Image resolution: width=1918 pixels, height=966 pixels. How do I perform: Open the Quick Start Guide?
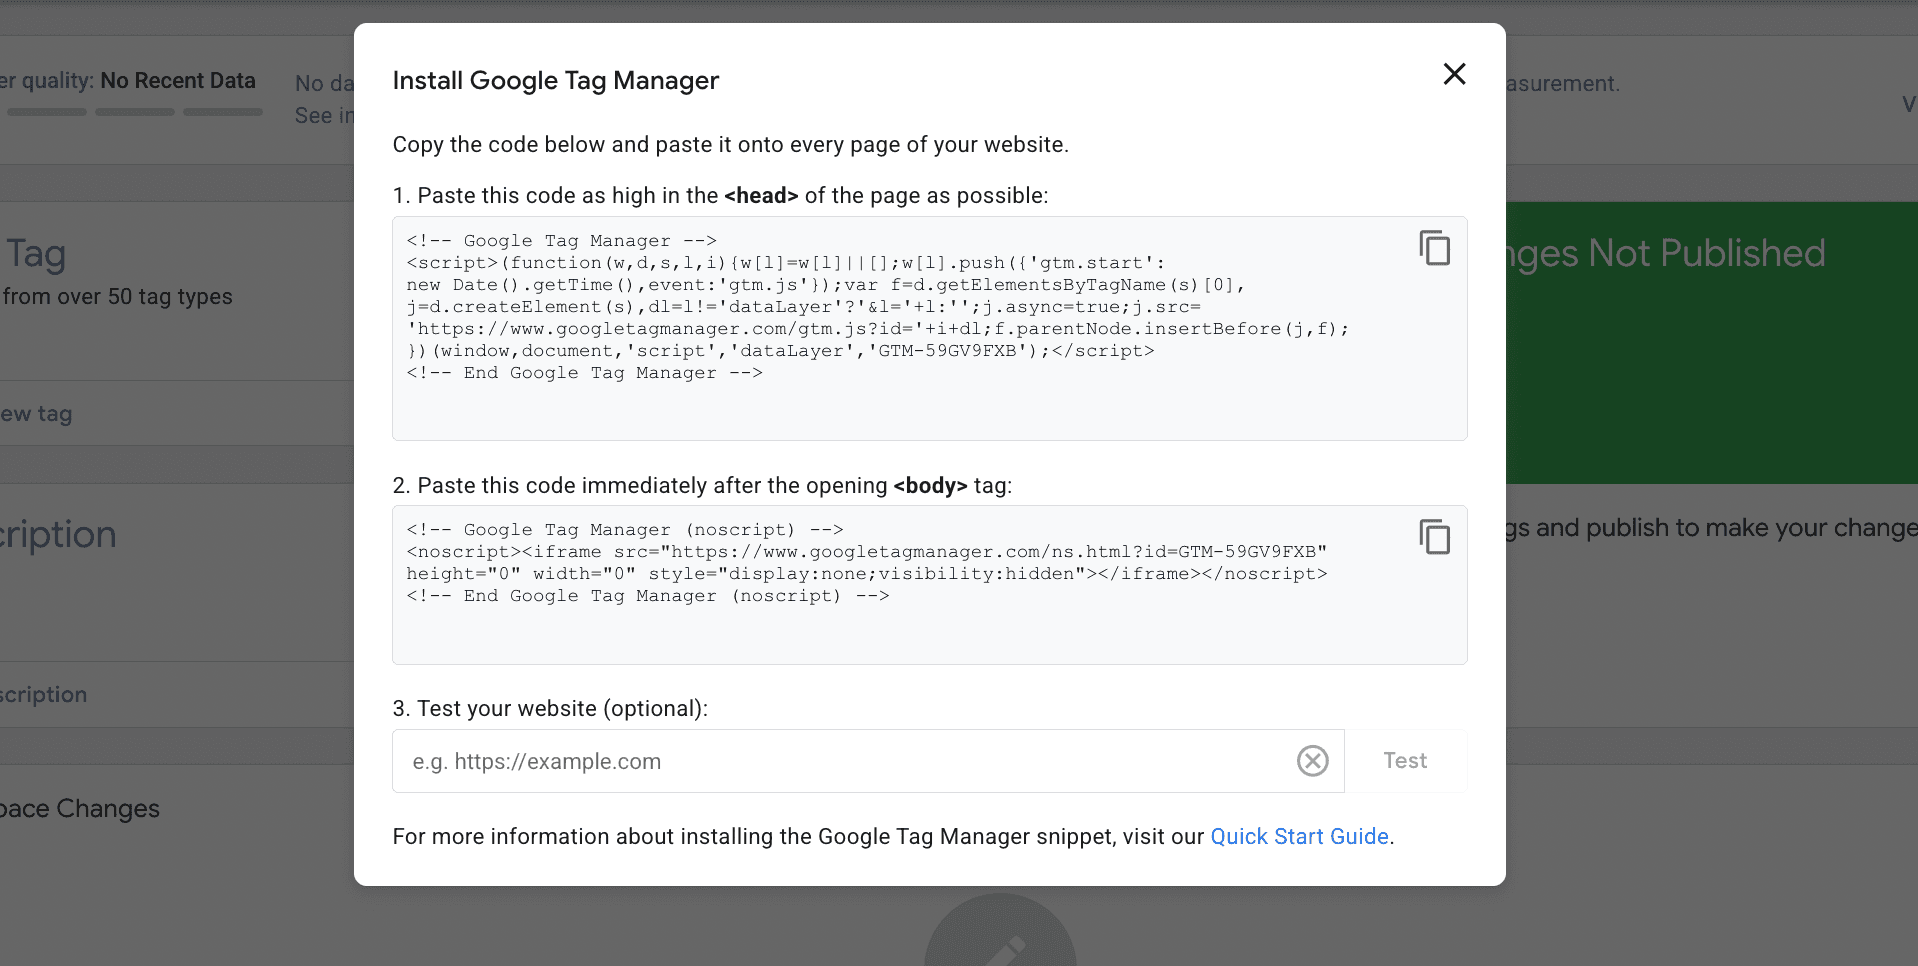pos(1299,836)
